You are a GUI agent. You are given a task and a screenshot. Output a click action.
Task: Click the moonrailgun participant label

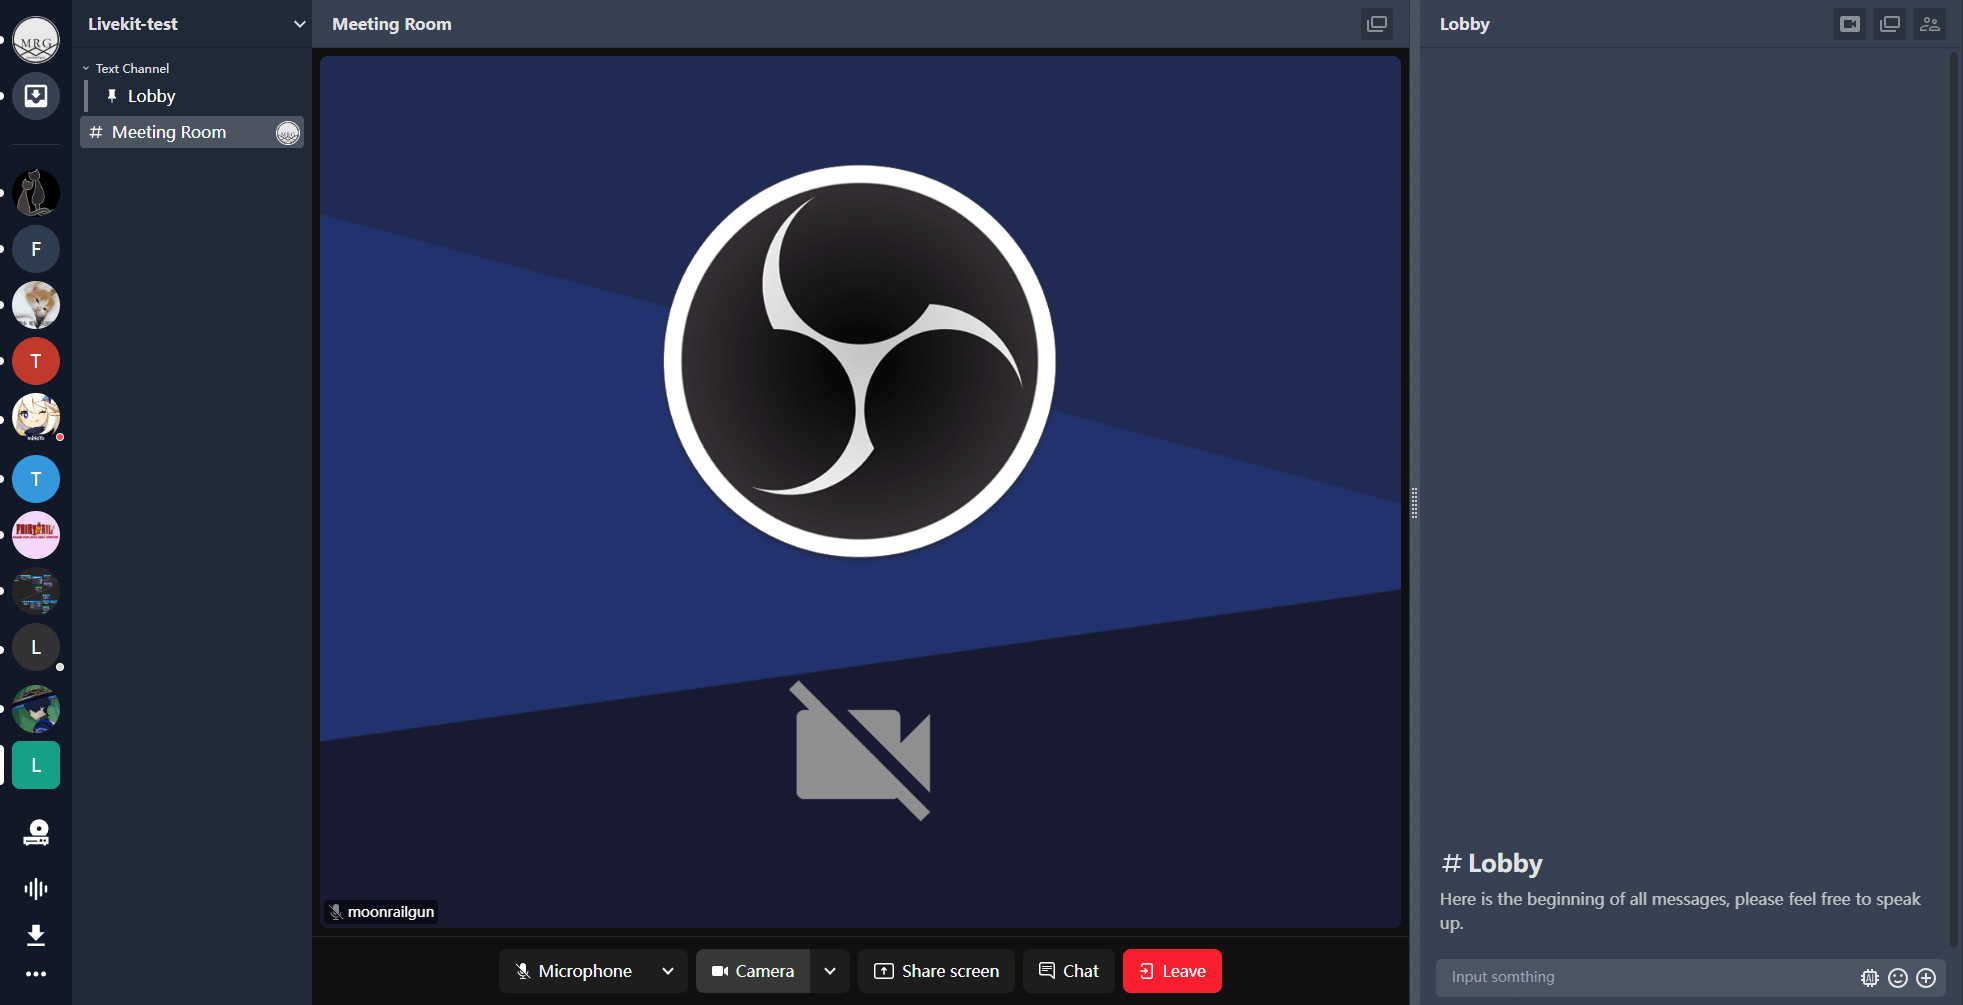(x=381, y=912)
